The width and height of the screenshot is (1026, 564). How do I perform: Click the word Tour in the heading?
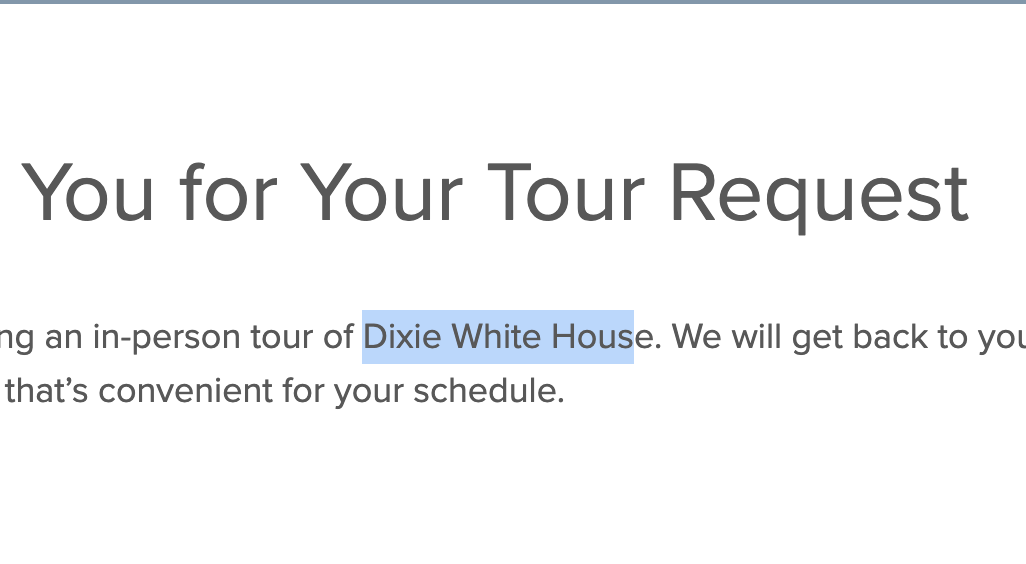click(x=566, y=193)
